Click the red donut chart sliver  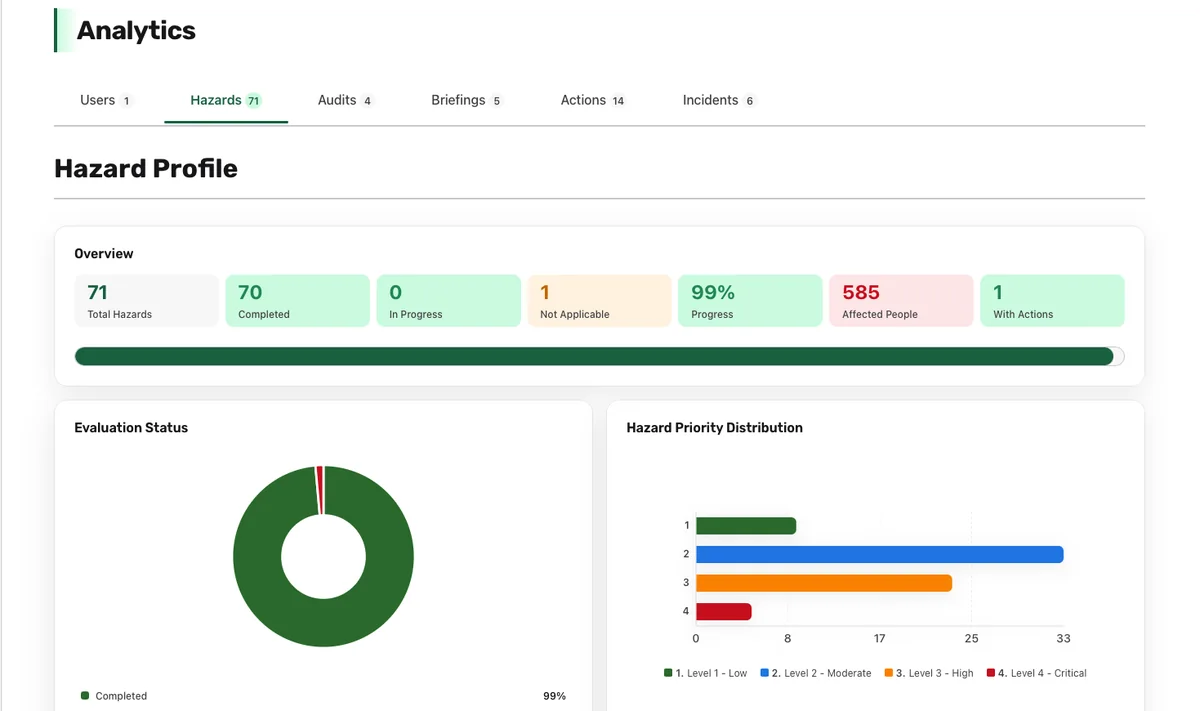[320, 490]
